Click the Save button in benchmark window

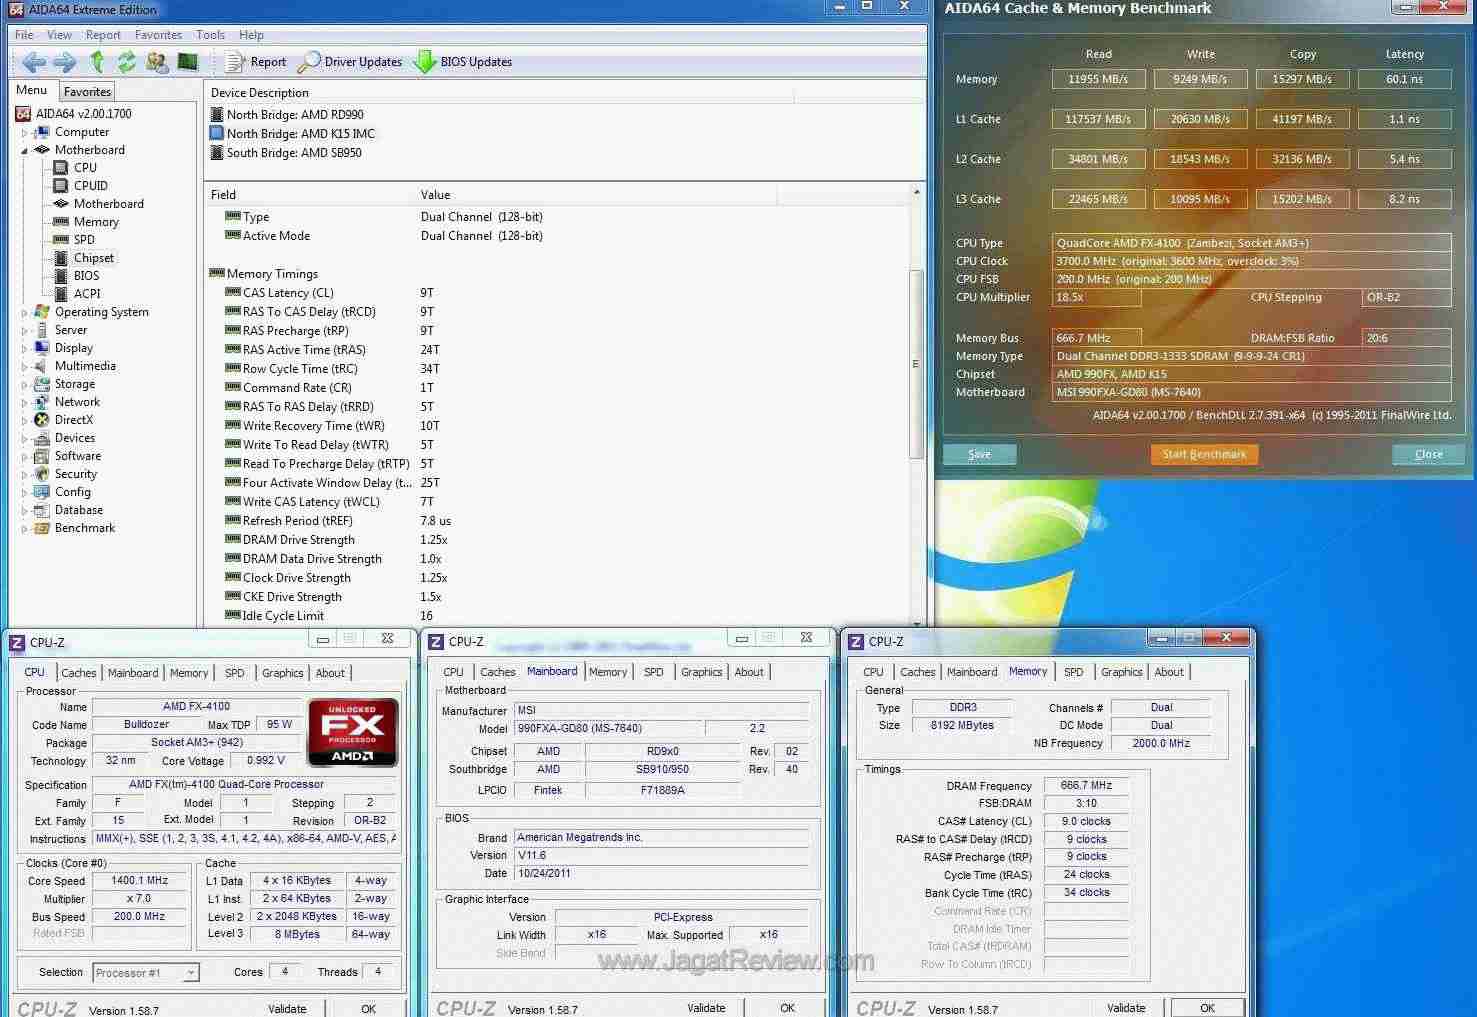tap(979, 454)
